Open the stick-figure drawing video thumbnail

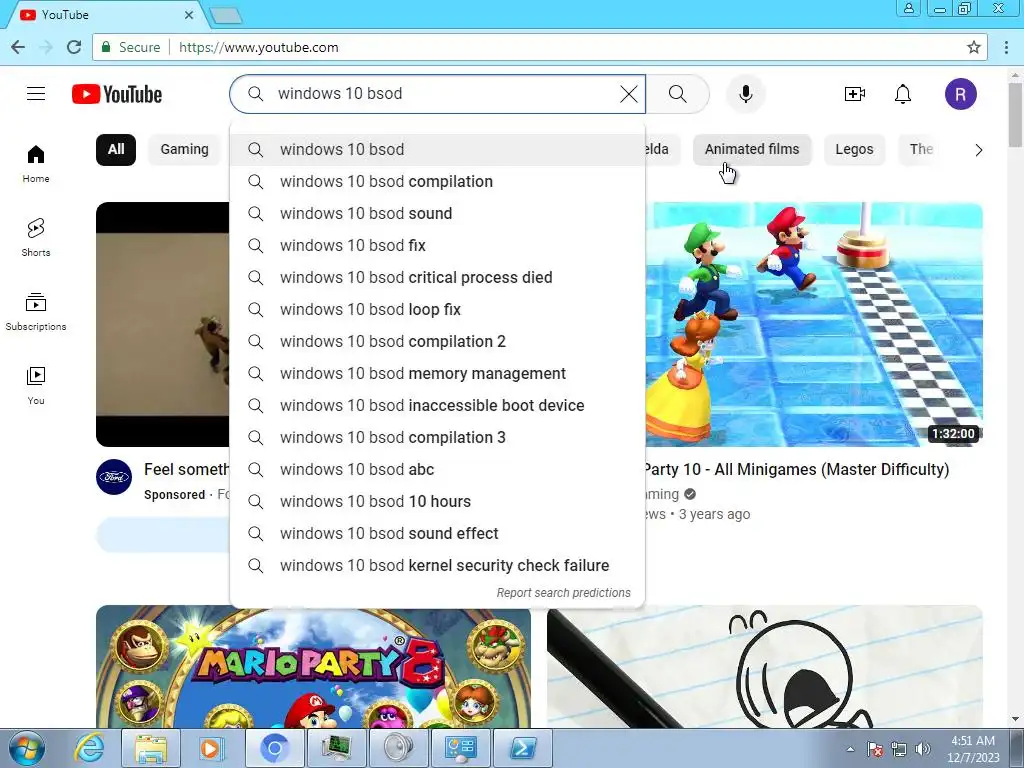pos(765,667)
